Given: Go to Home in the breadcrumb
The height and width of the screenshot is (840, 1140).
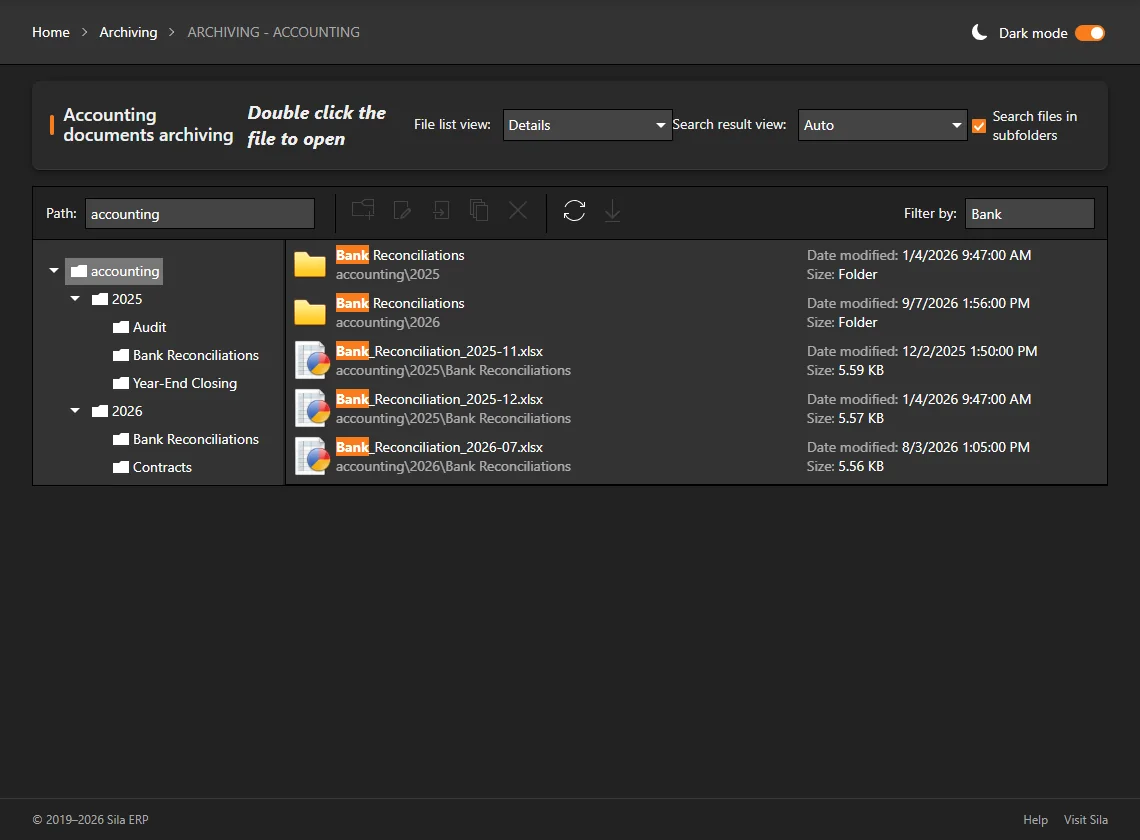Looking at the screenshot, I should 51,32.
